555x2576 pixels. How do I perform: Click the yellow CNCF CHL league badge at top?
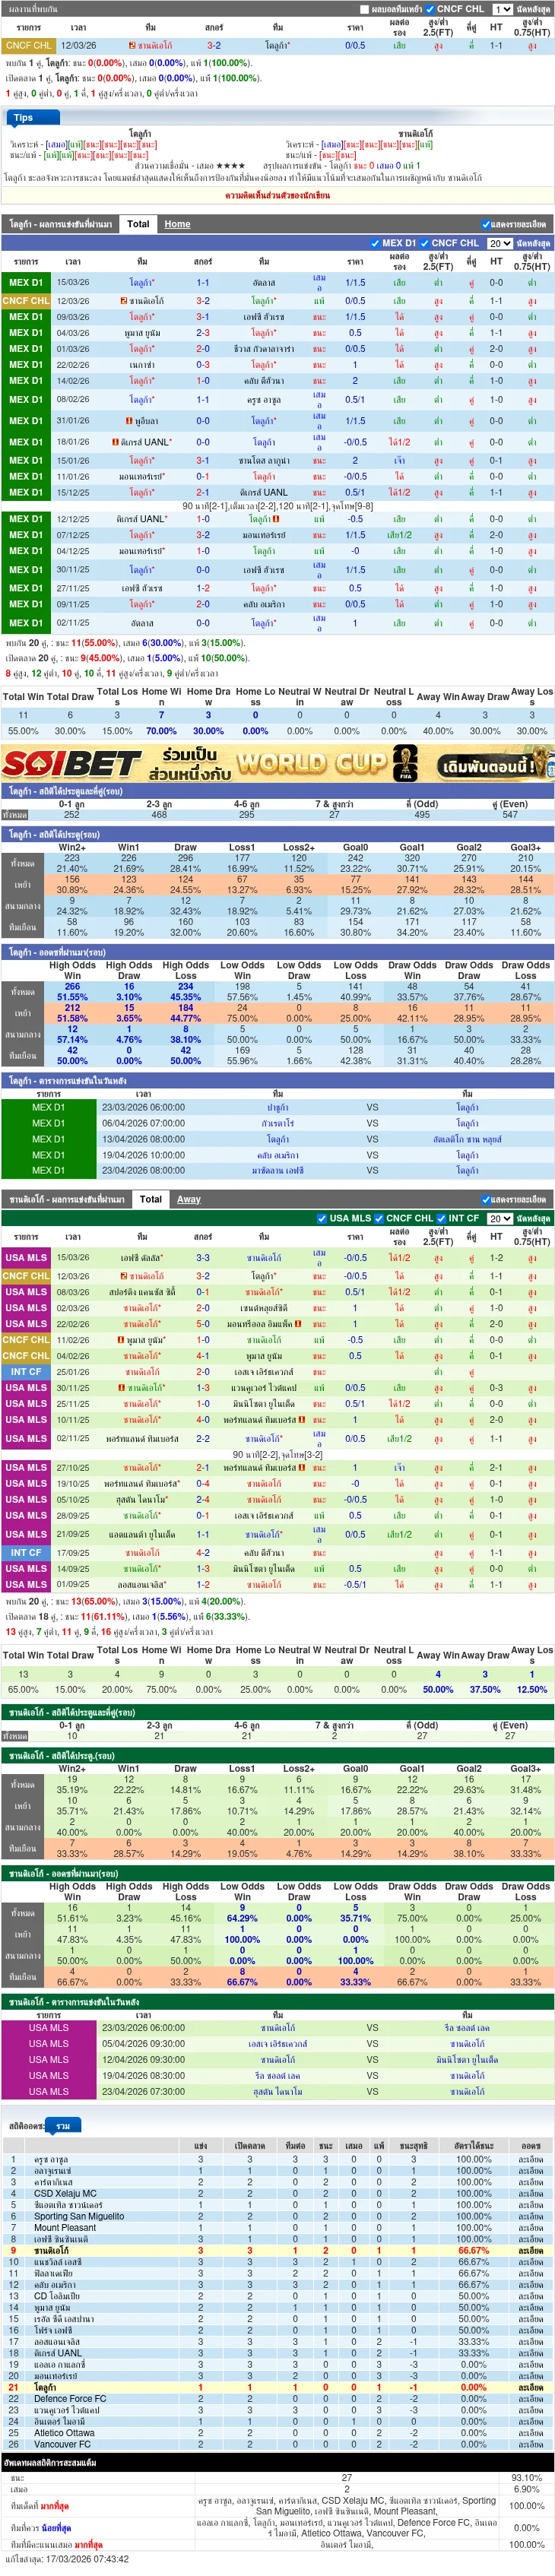tap(28, 45)
